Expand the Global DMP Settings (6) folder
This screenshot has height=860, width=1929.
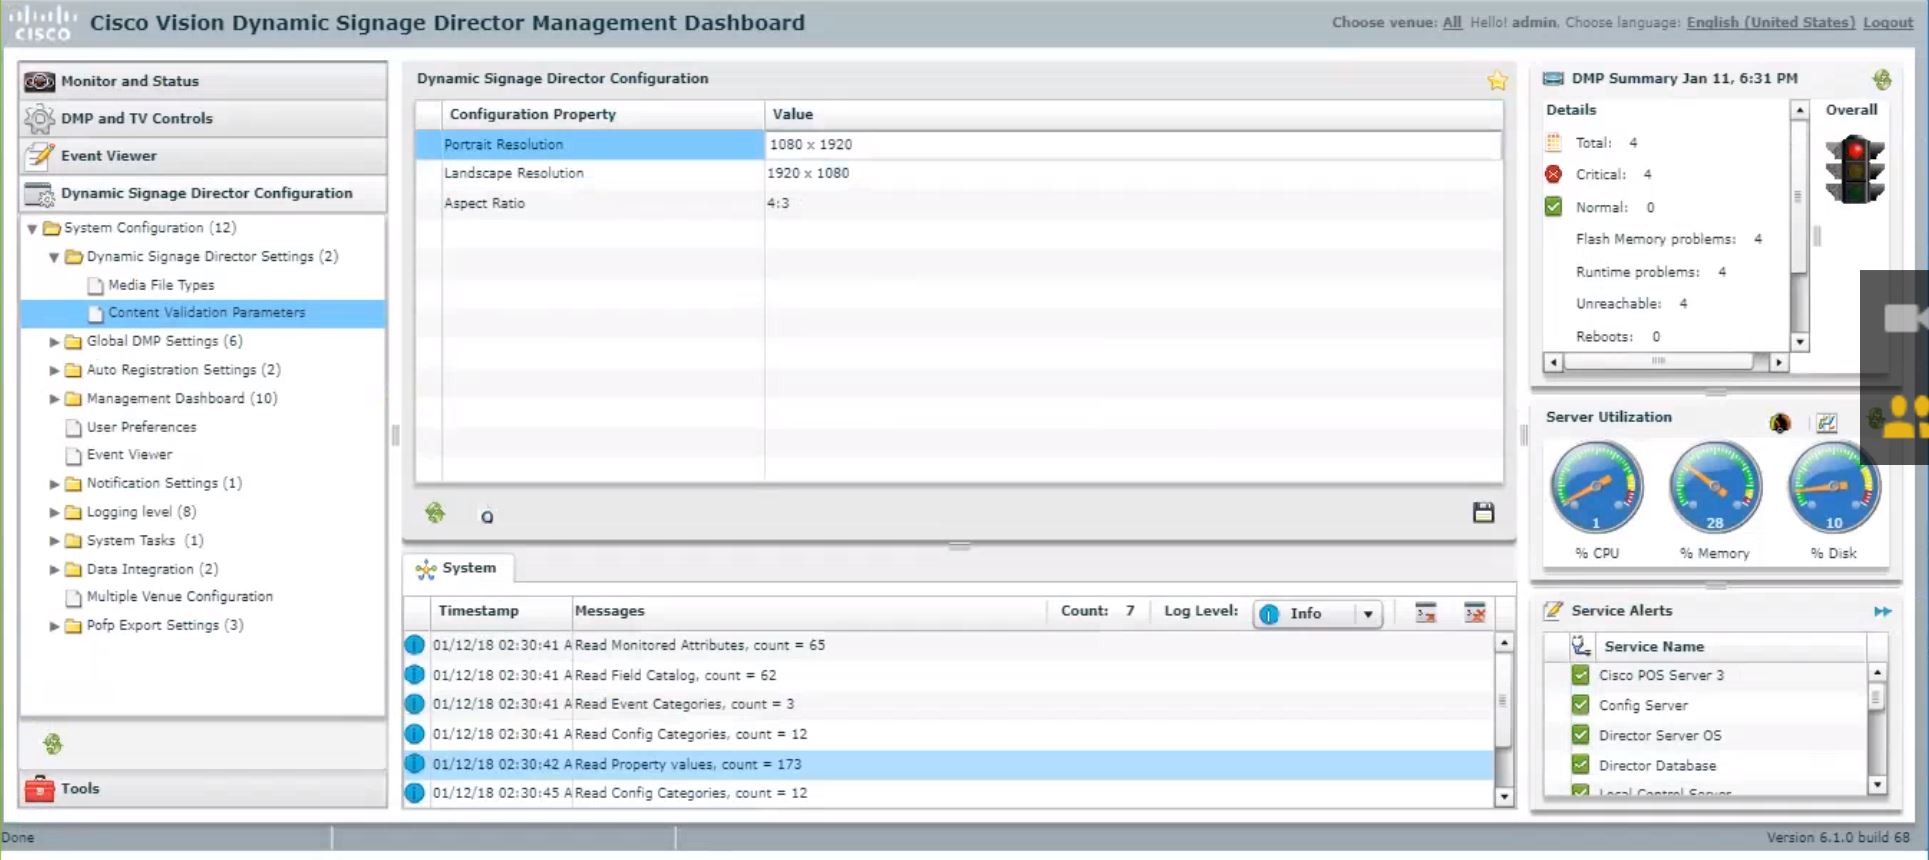click(x=54, y=342)
